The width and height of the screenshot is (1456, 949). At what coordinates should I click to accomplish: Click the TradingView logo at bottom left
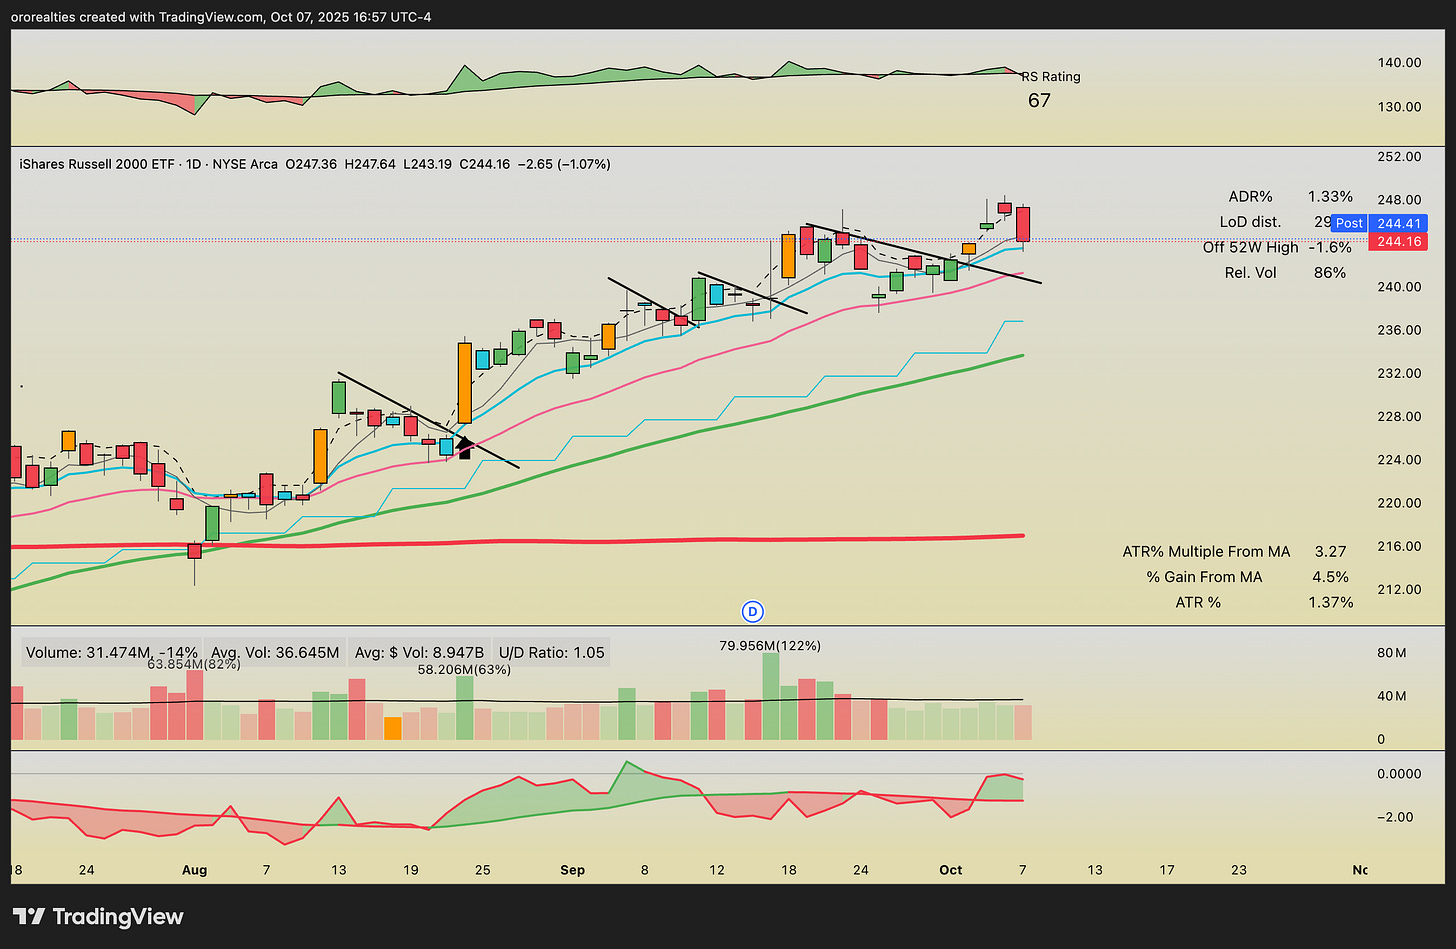click(x=98, y=916)
